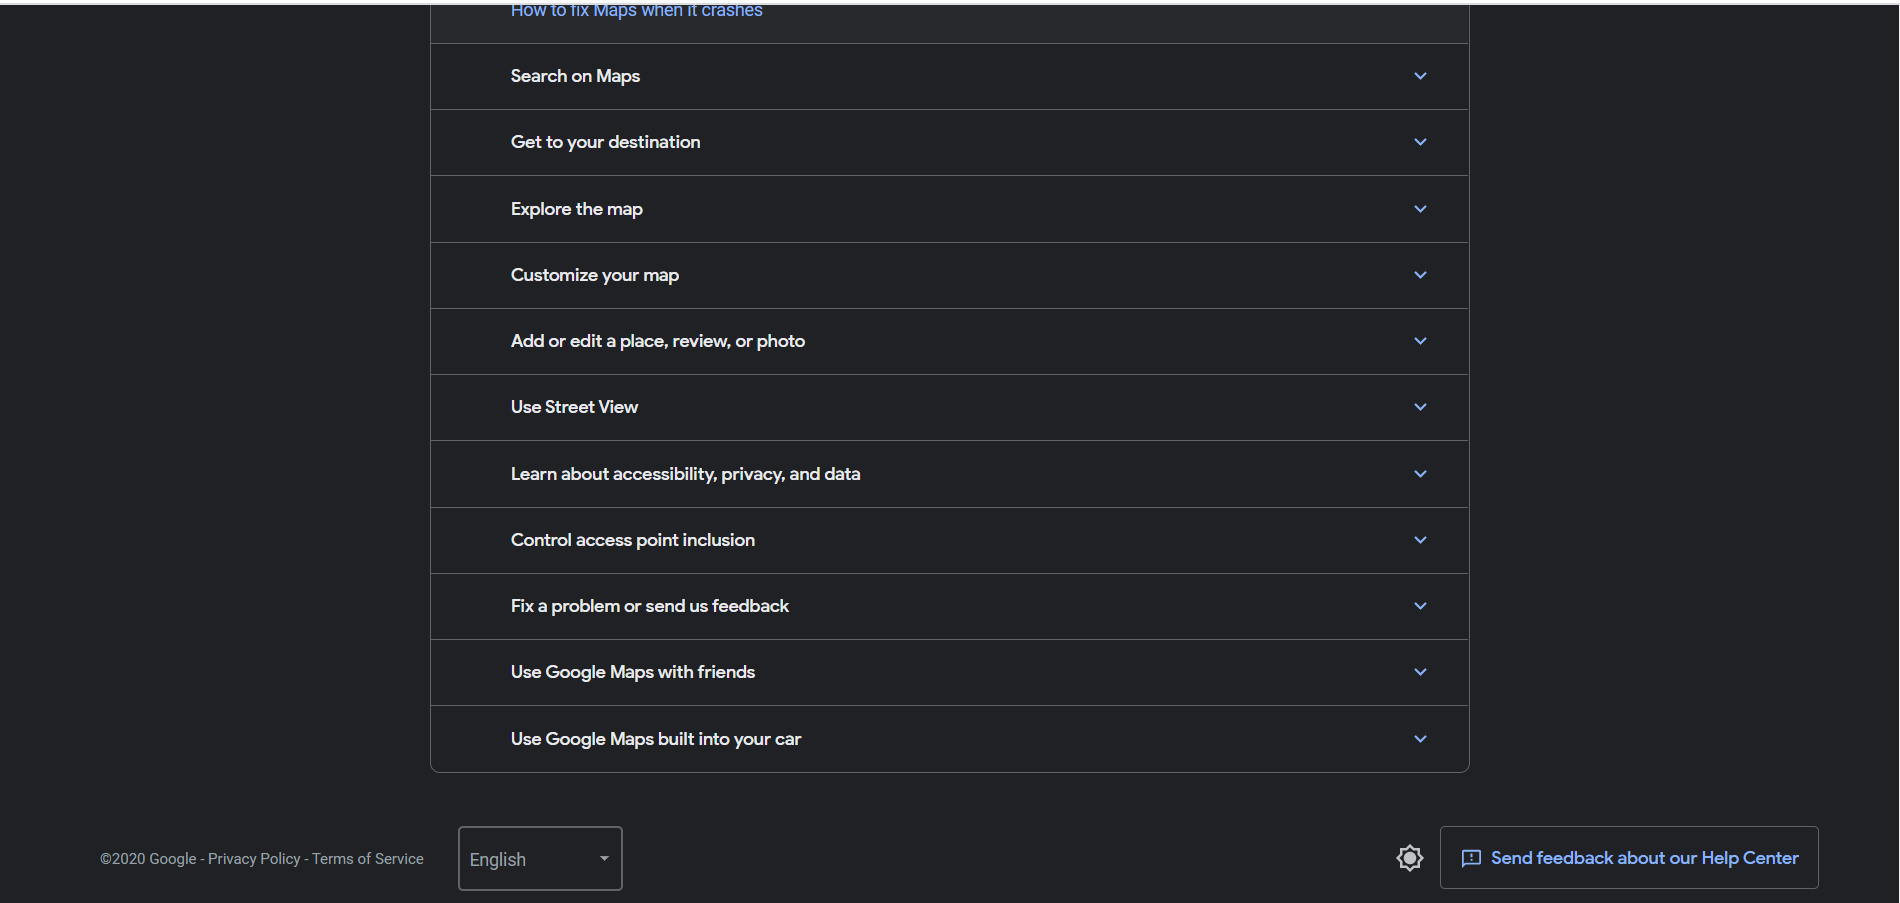1900x903 pixels.
Task: Open How to fix Maps when it crashes link
Action: pyautogui.click(x=636, y=10)
